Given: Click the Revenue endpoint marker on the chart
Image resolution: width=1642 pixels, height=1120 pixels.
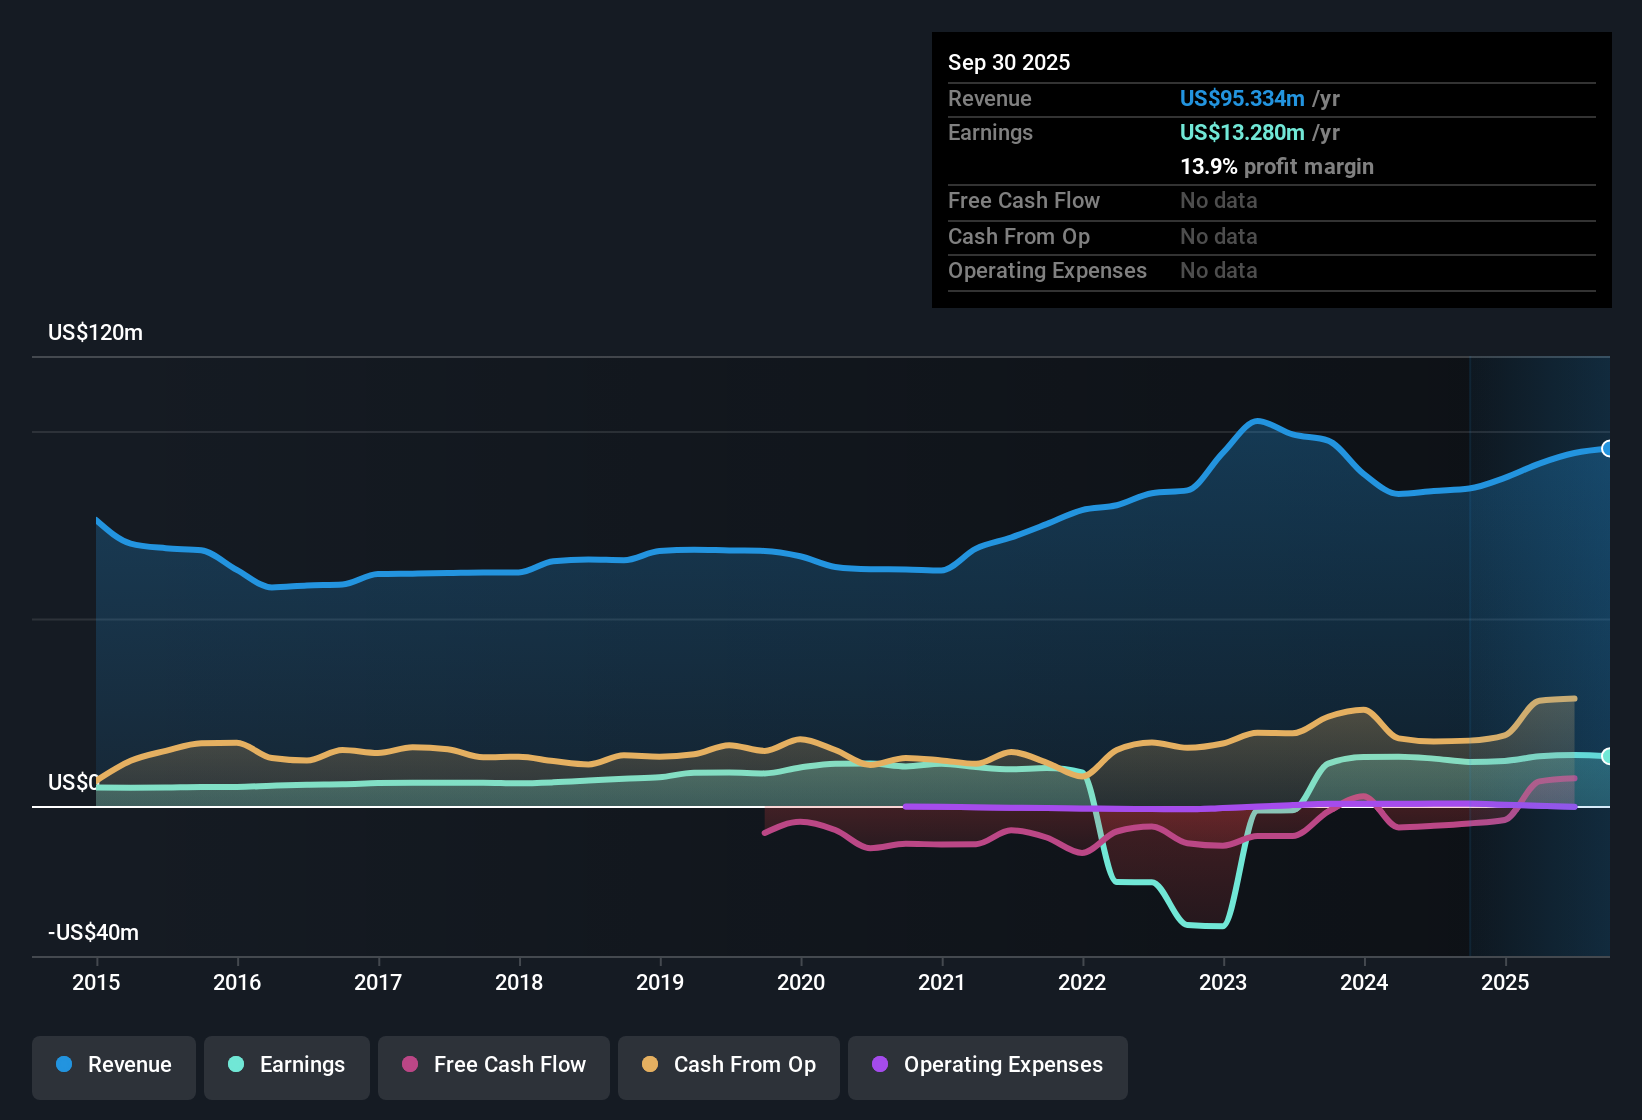Looking at the screenshot, I should coord(1608,450).
